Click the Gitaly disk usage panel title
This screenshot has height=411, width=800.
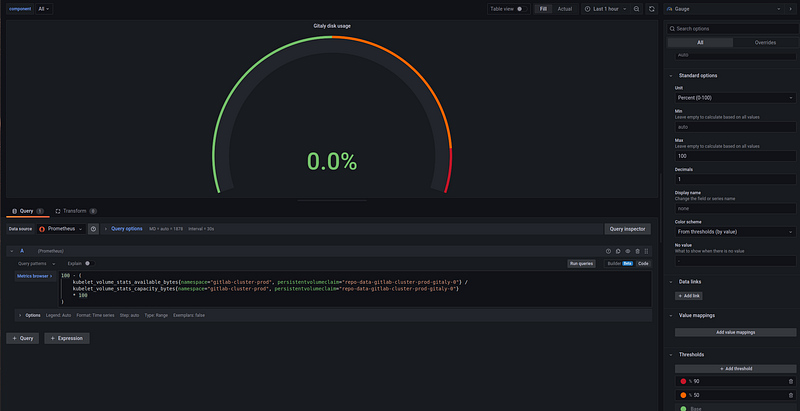coord(332,25)
